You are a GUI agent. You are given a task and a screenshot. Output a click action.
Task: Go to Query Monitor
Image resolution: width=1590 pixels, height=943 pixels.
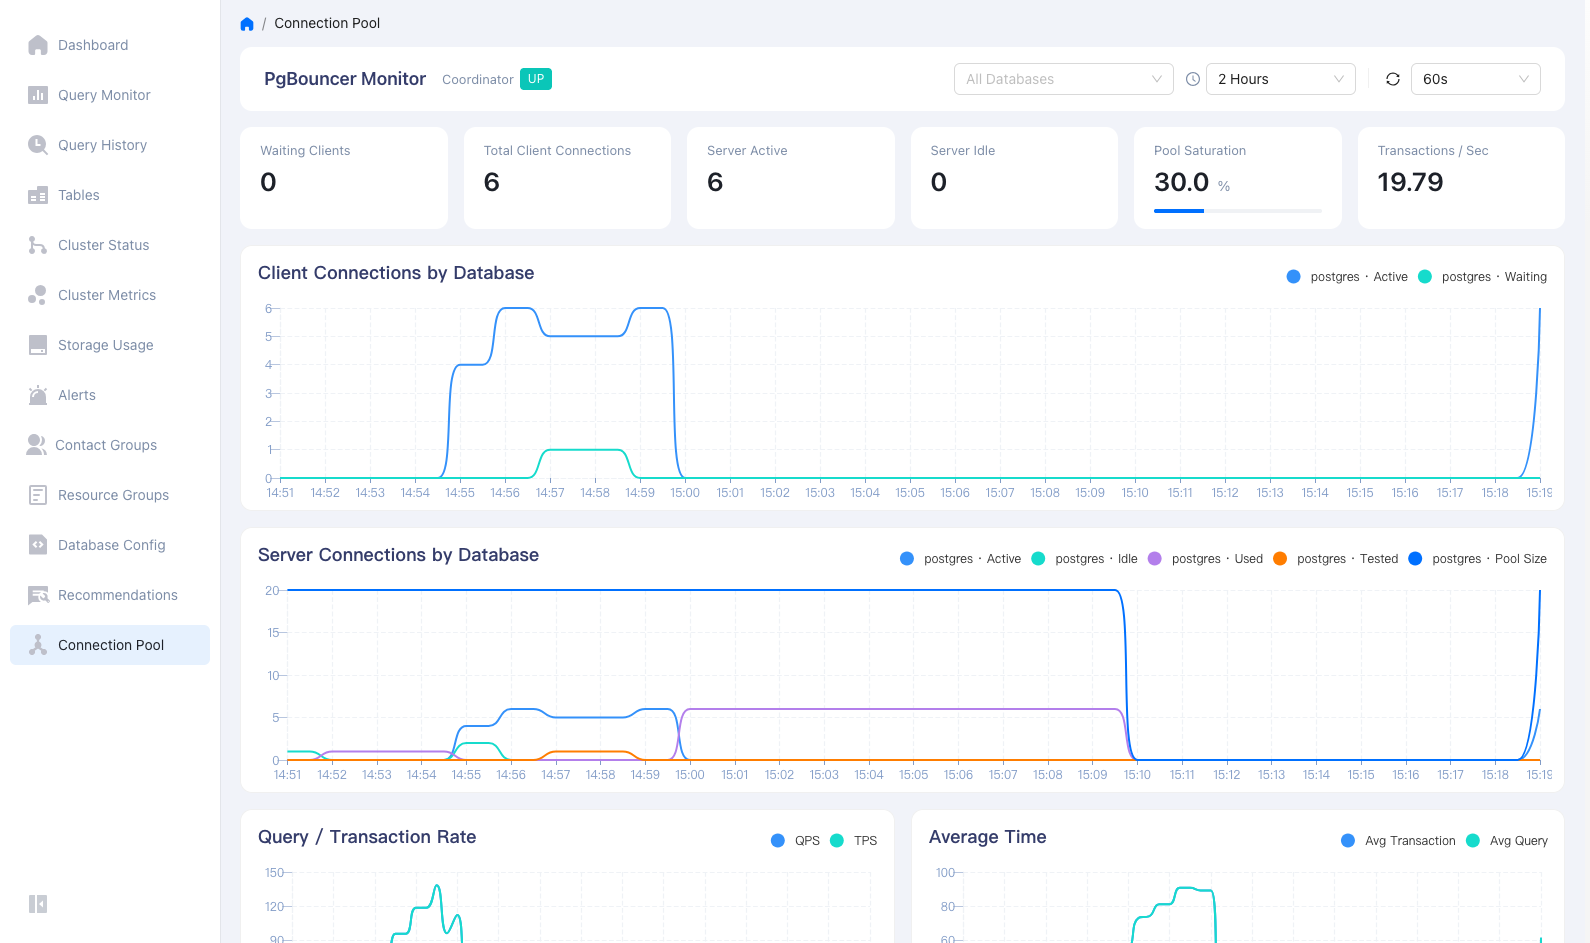[110, 95]
